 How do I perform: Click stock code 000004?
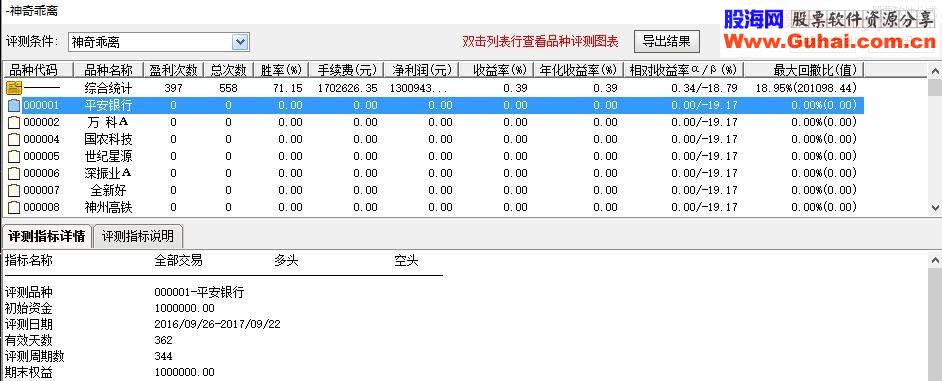click(41, 139)
